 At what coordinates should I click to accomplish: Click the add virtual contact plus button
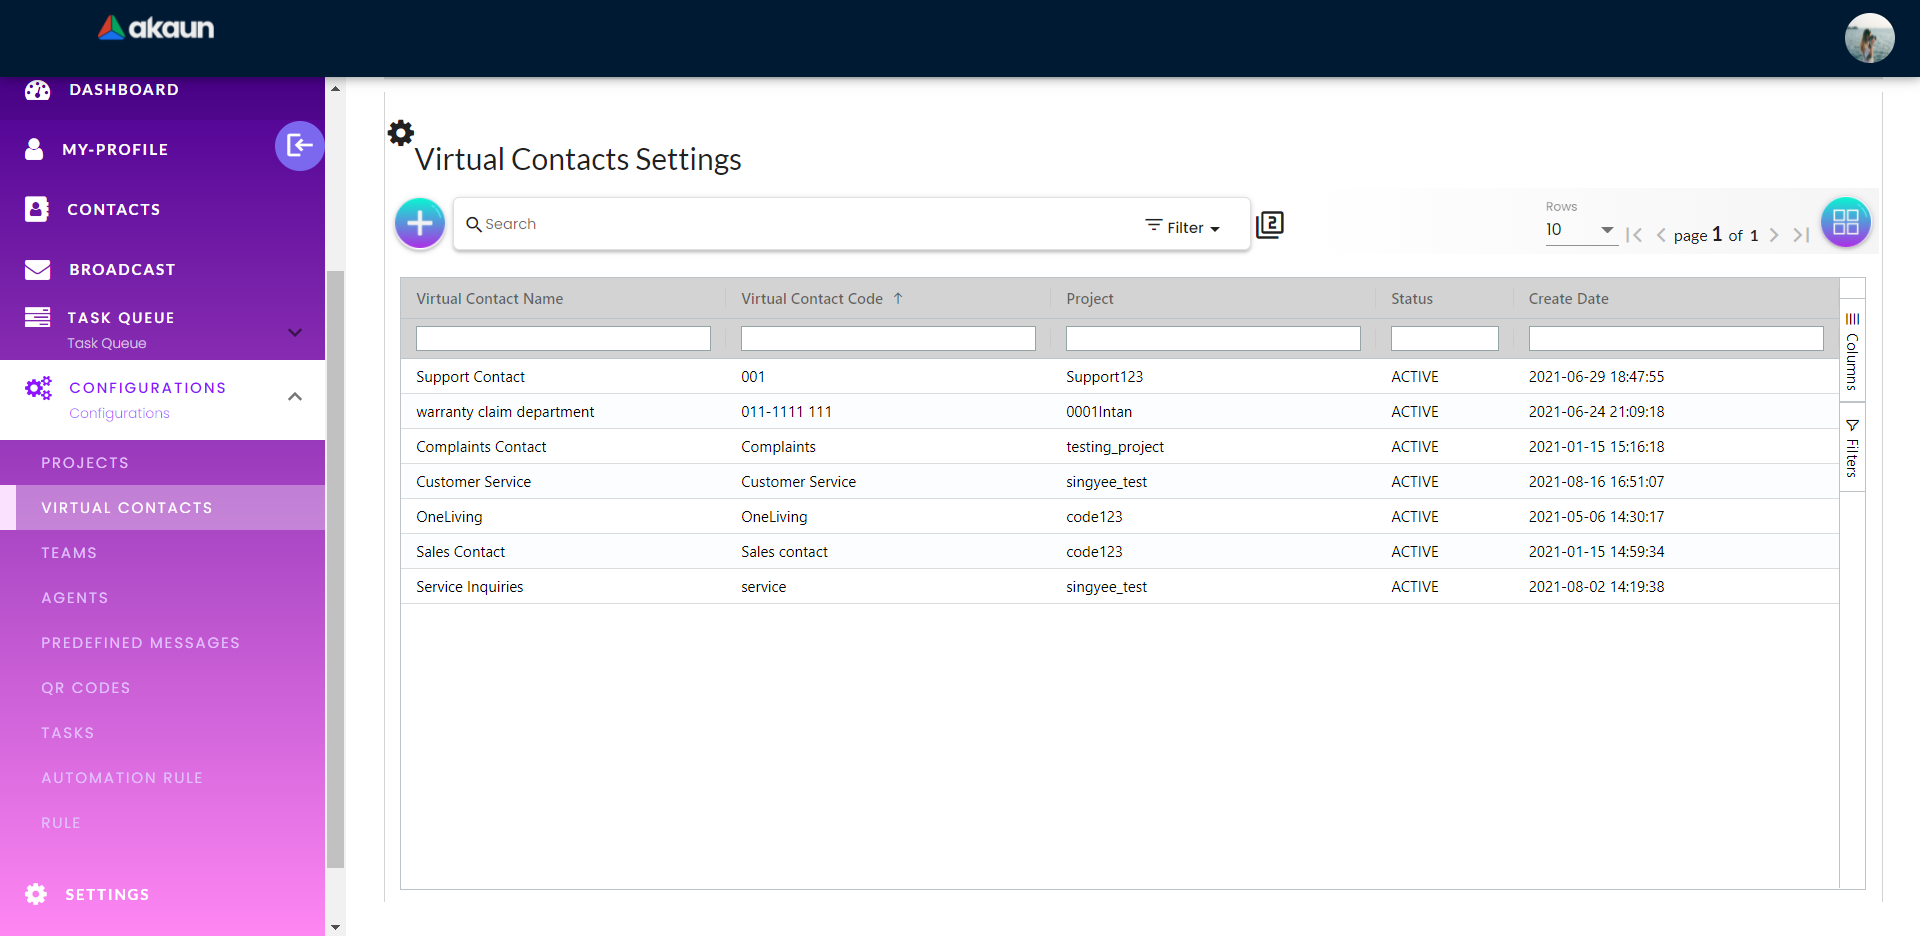click(420, 223)
